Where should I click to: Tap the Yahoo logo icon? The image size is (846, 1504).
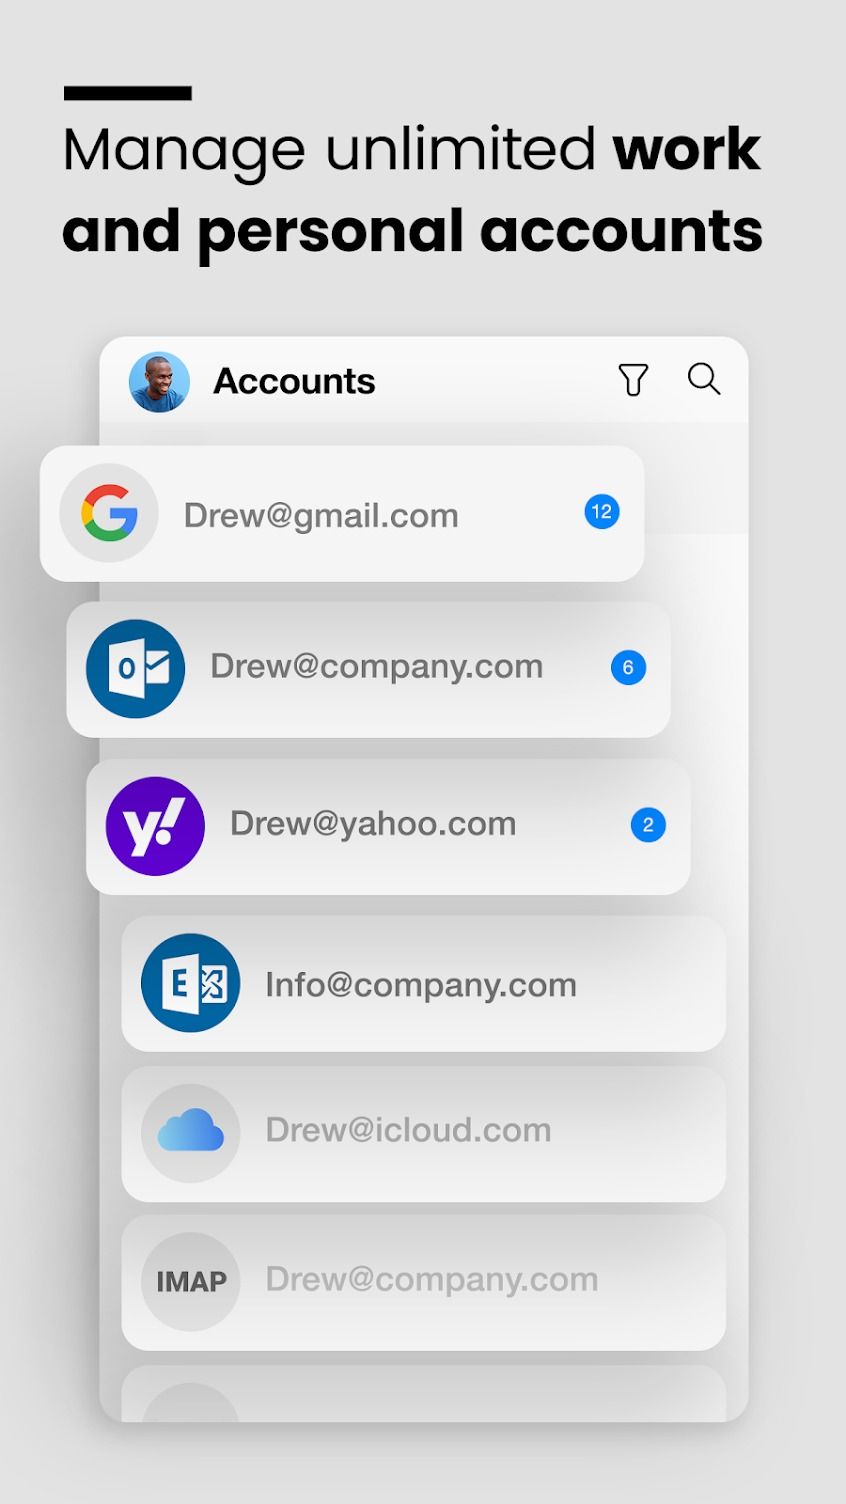156,825
